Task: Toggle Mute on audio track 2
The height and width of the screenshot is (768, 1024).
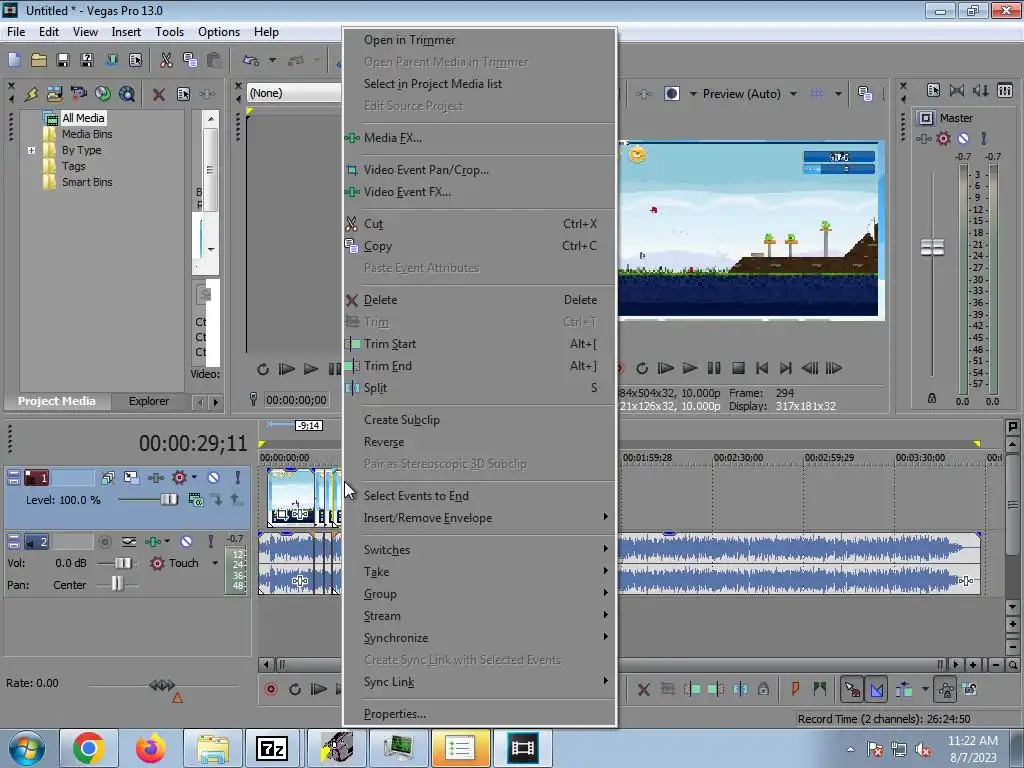Action: pyautogui.click(x=186, y=541)
